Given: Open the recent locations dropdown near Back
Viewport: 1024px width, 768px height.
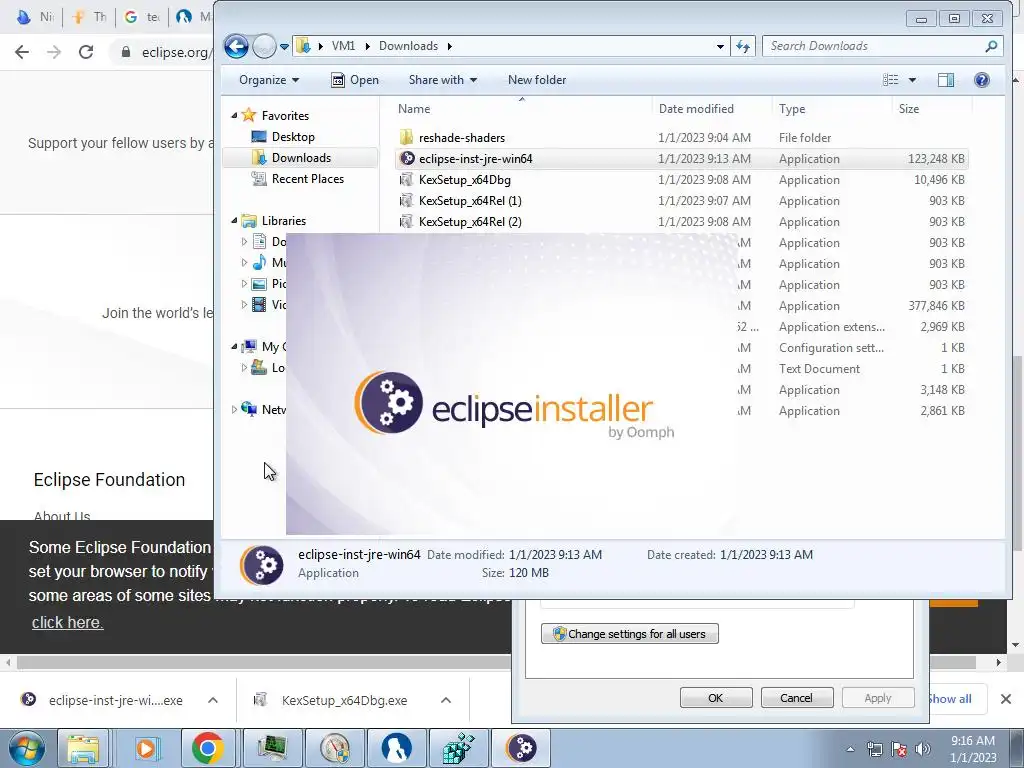Looking at the screenshot, I should click(x=284, y=46).
